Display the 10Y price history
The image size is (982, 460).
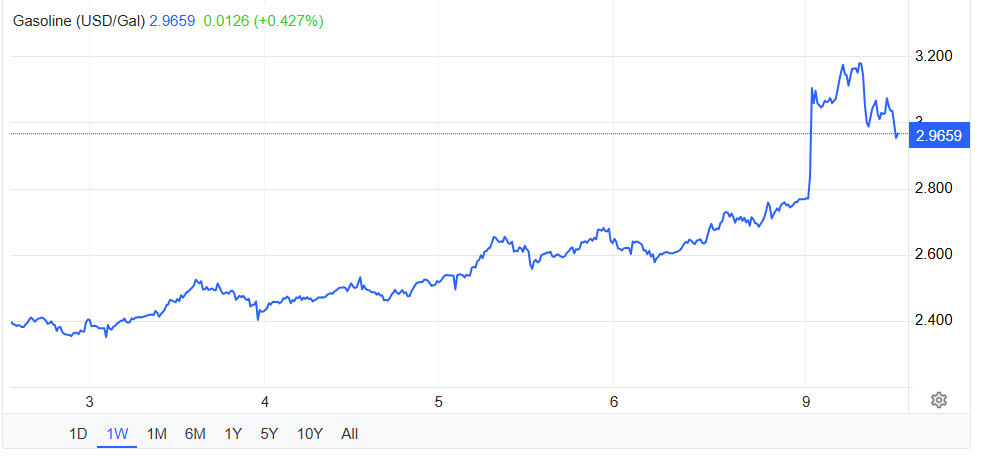point(310,433)
